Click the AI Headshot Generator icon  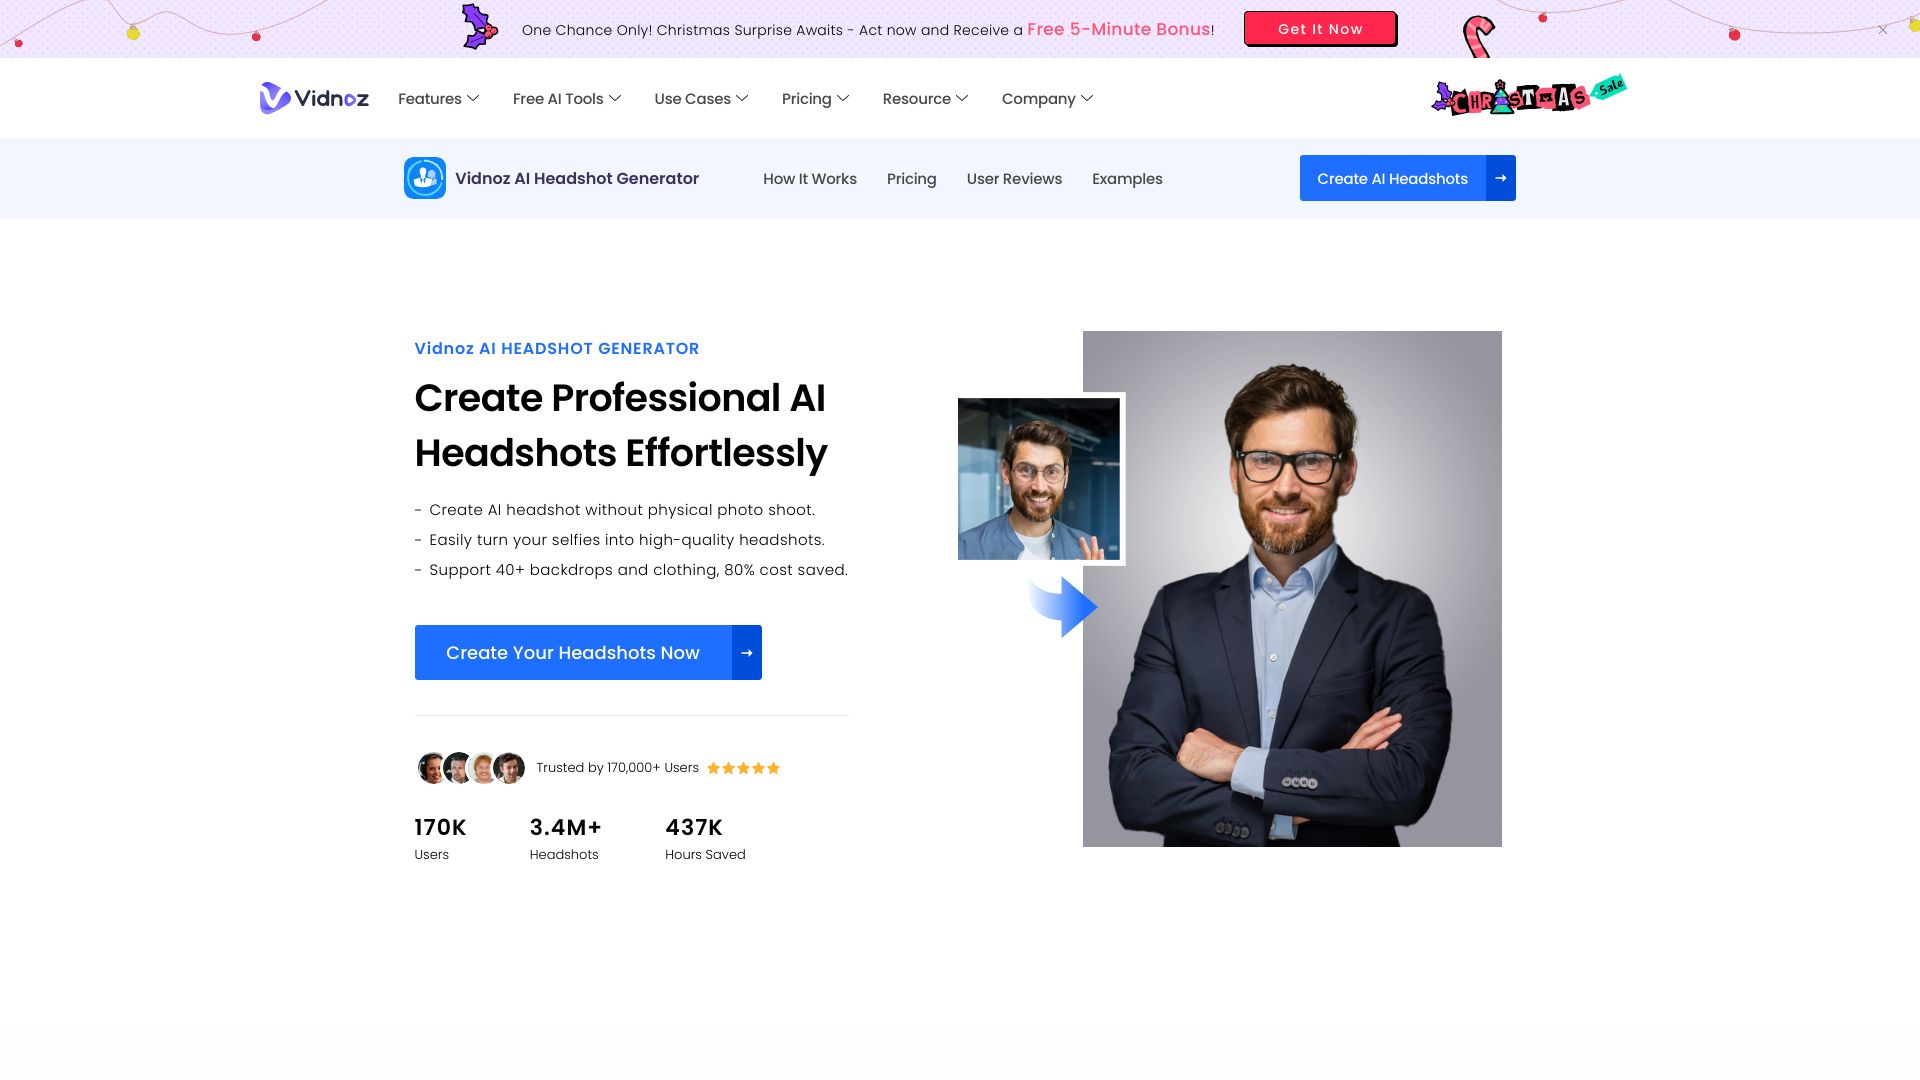425,178
